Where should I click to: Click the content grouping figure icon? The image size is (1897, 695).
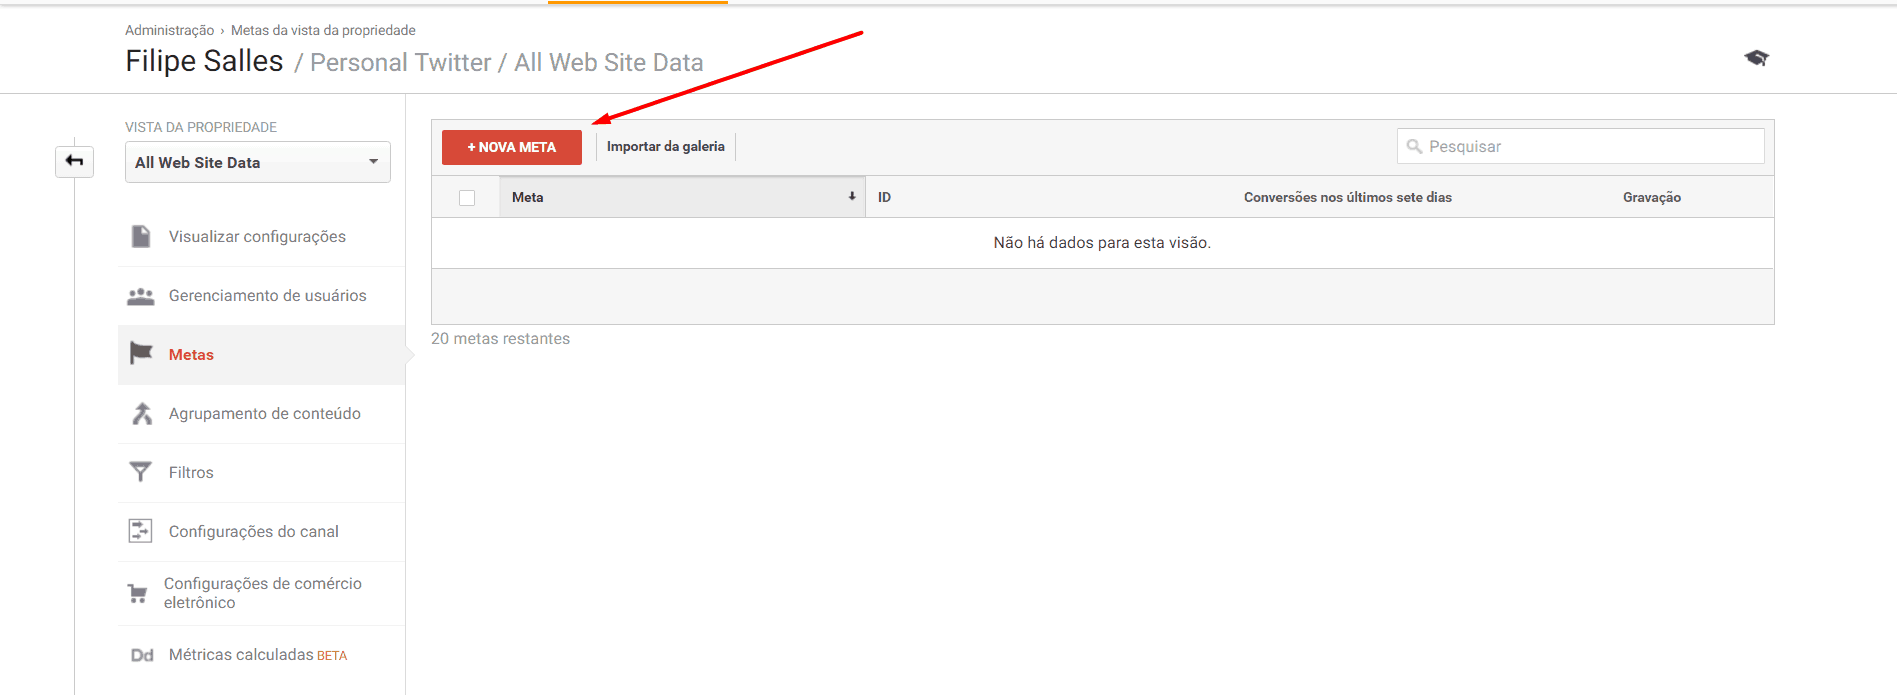142,413
